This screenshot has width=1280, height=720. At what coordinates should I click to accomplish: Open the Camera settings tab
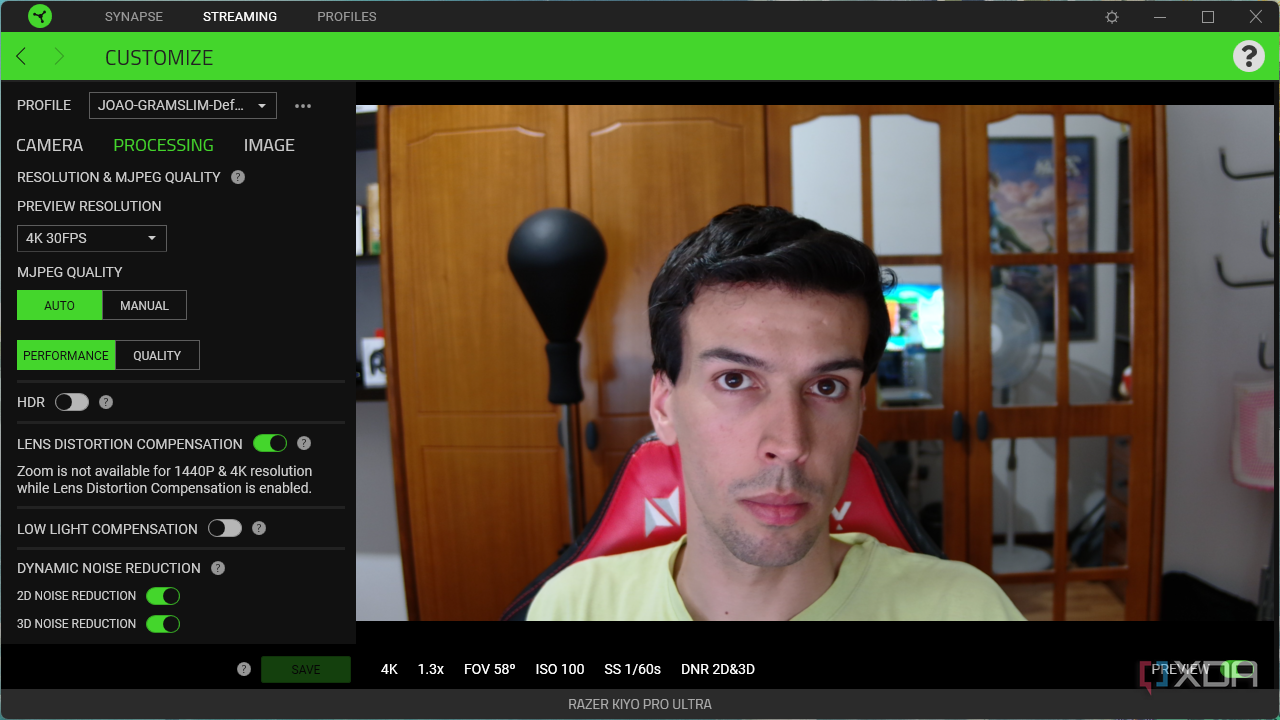[50, 145]
